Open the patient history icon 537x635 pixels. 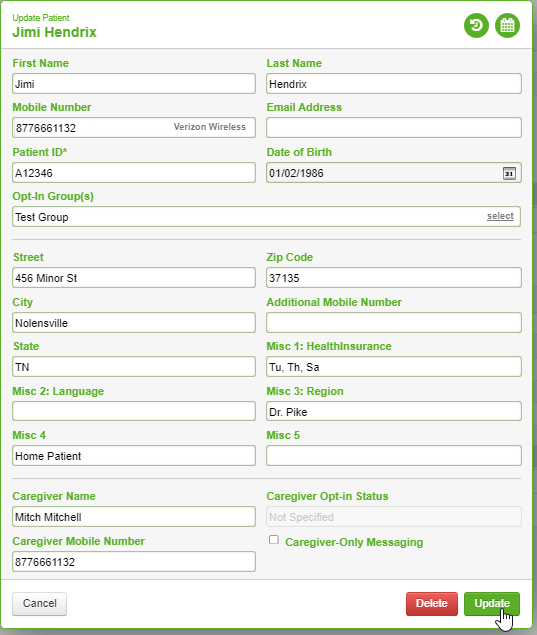click(476, 26)
